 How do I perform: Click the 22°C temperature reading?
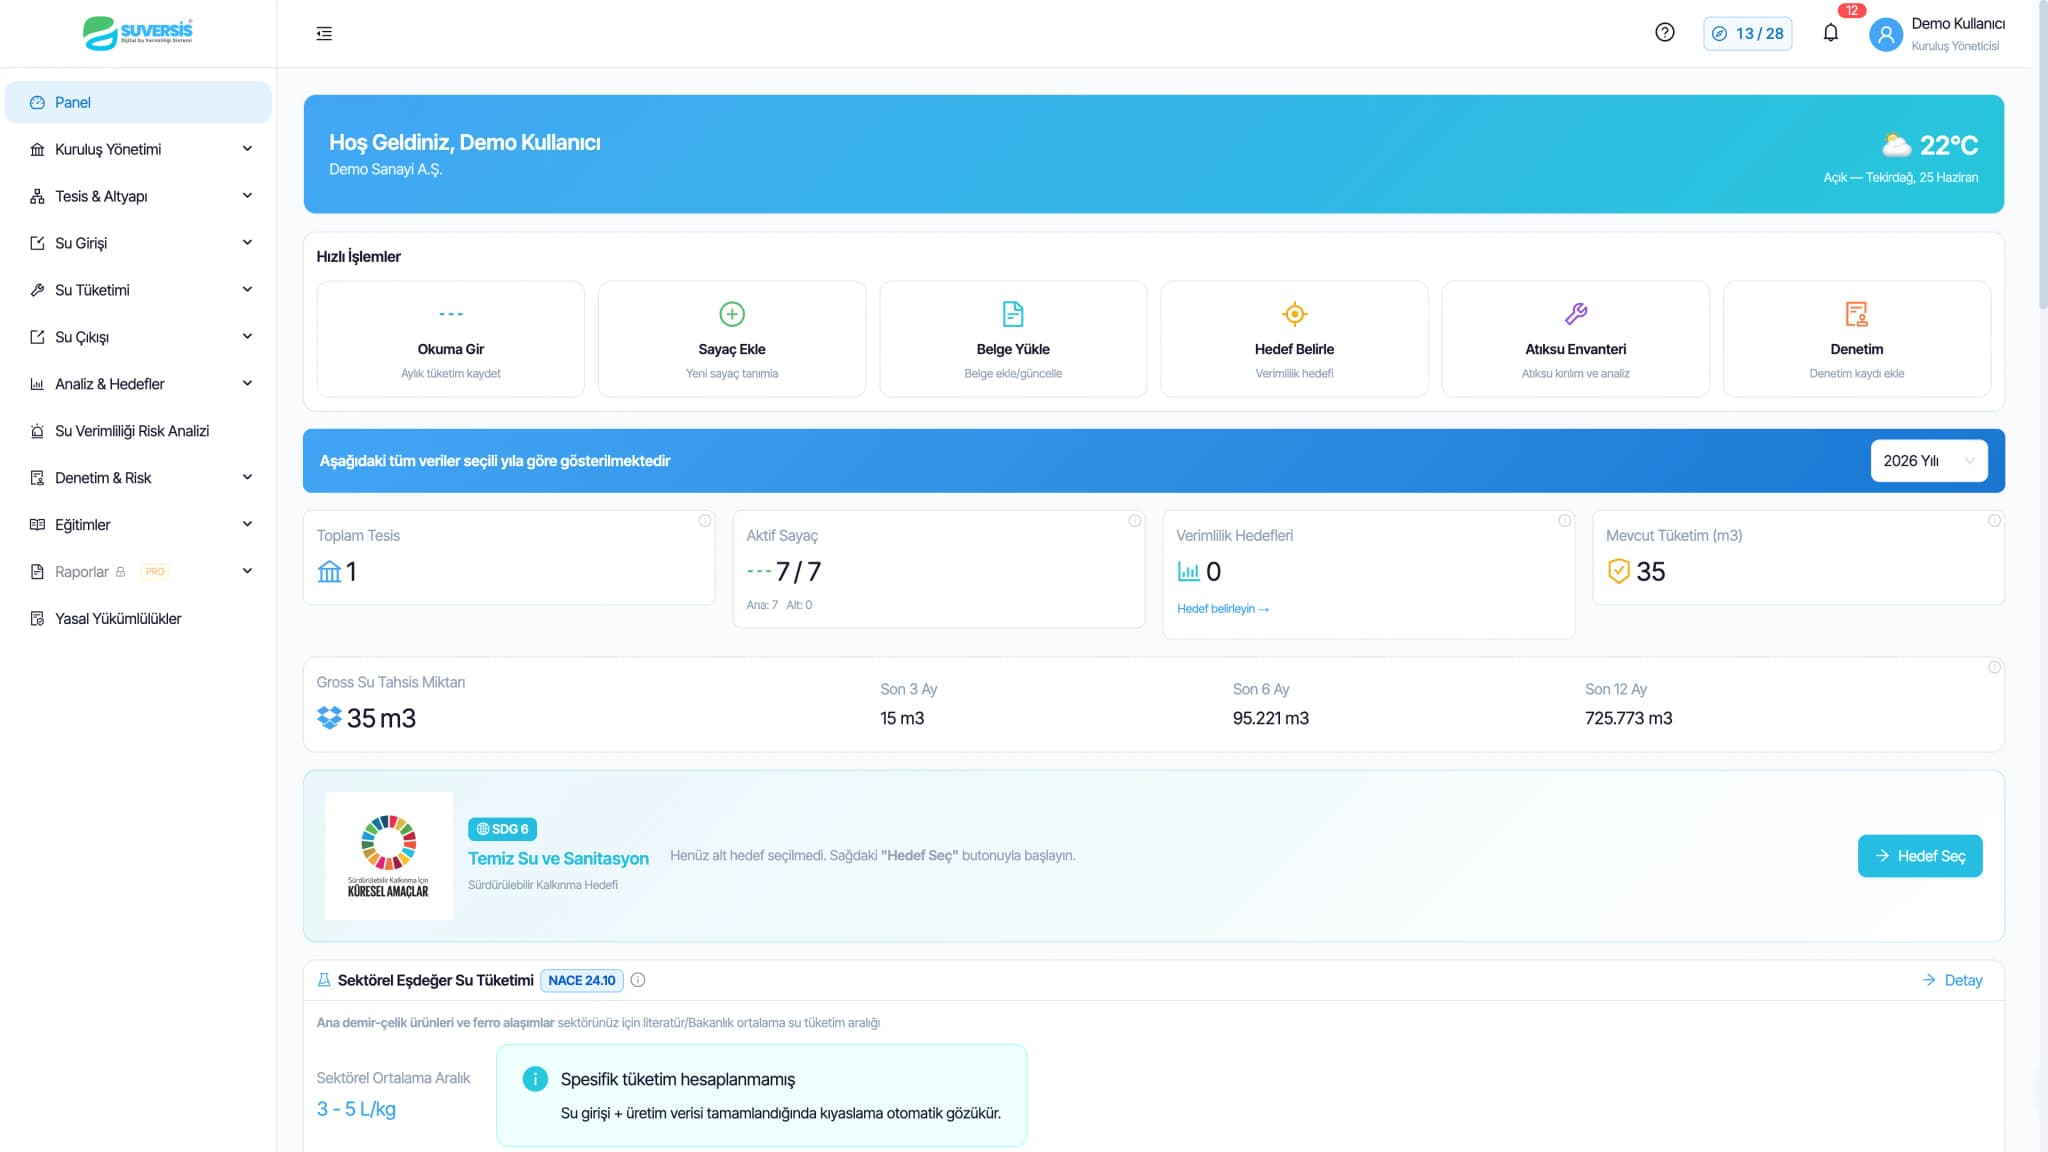click(x=1949, y=146)
